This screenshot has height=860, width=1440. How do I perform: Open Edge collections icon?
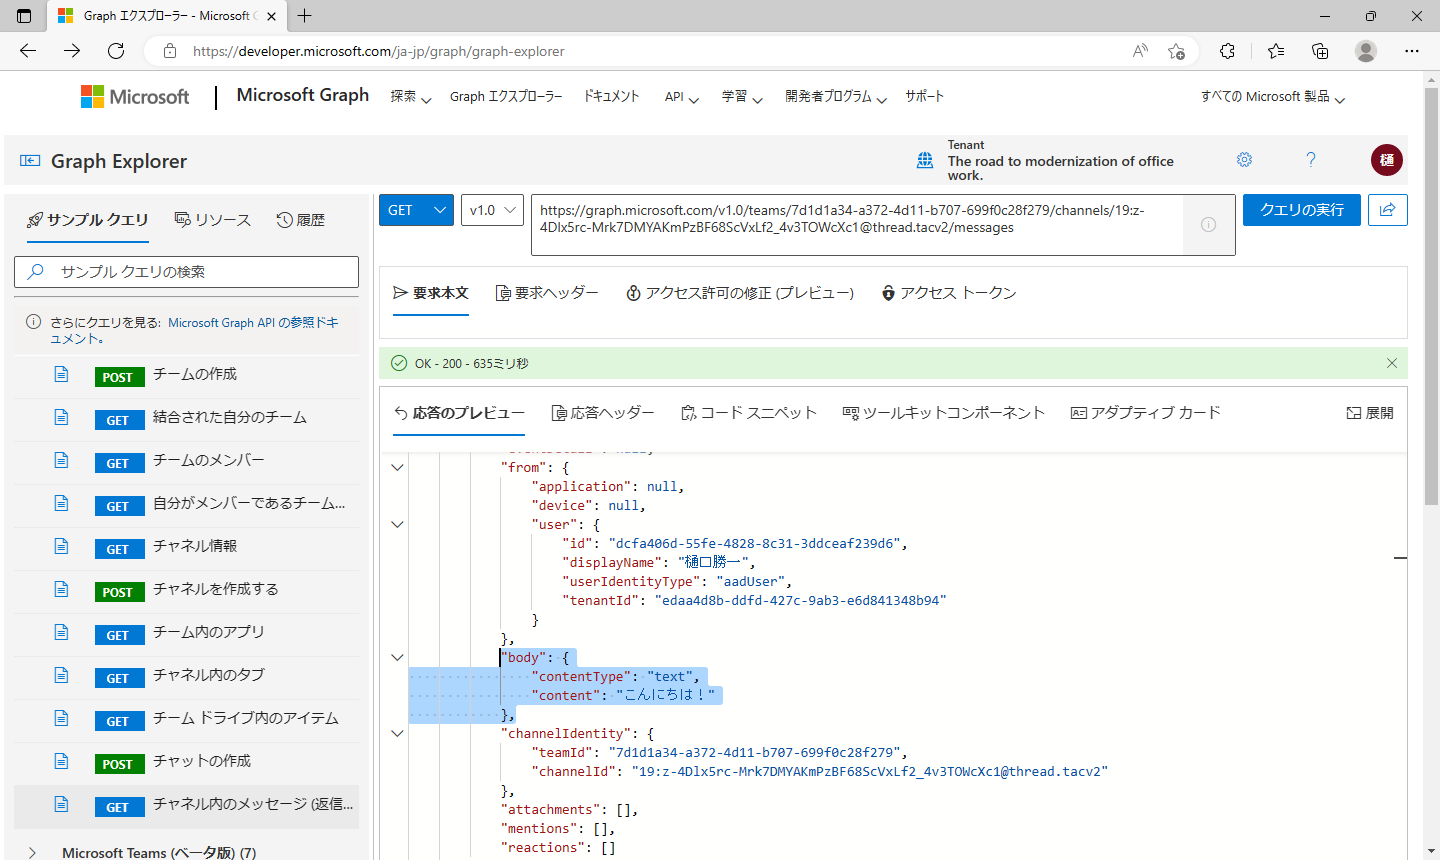1320,51
